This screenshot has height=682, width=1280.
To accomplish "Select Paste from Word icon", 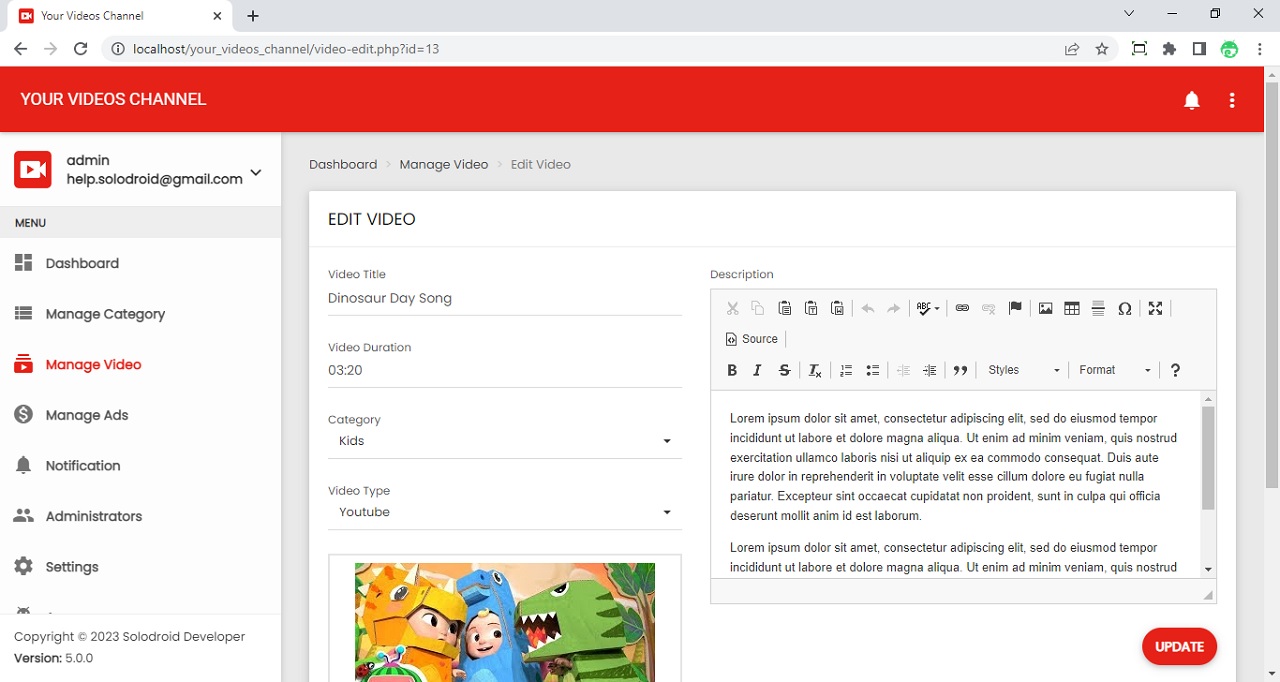I will 838,308.
